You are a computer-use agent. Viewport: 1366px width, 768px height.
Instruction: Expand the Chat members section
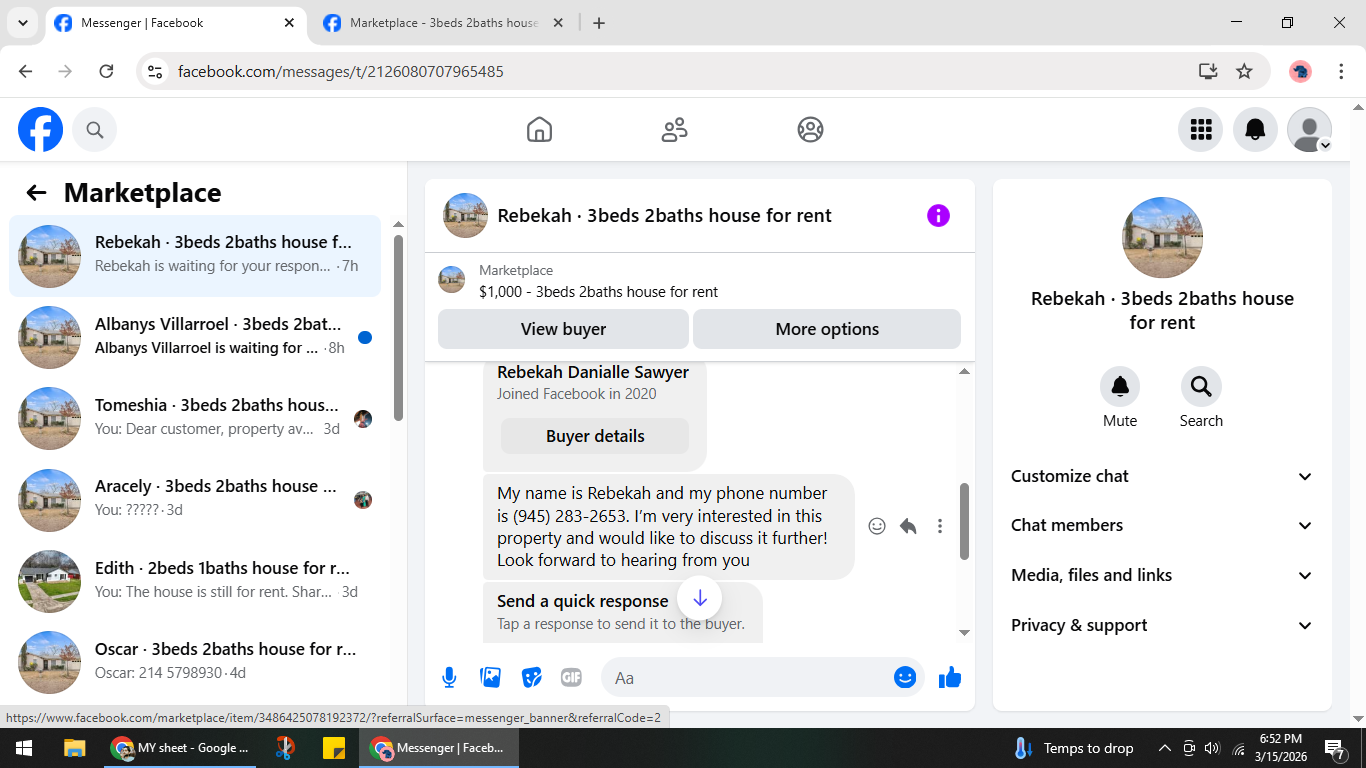pos(1162,525)
